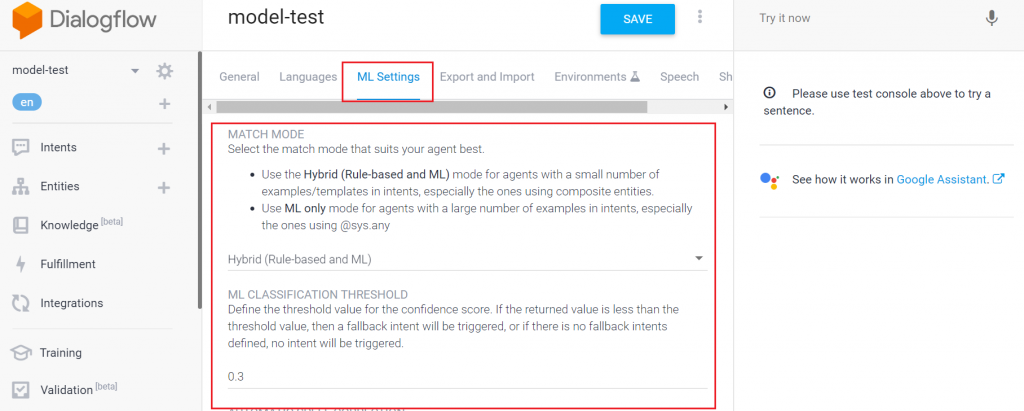
Task: Click the Integrations sync icon
Action: [20, 303]
